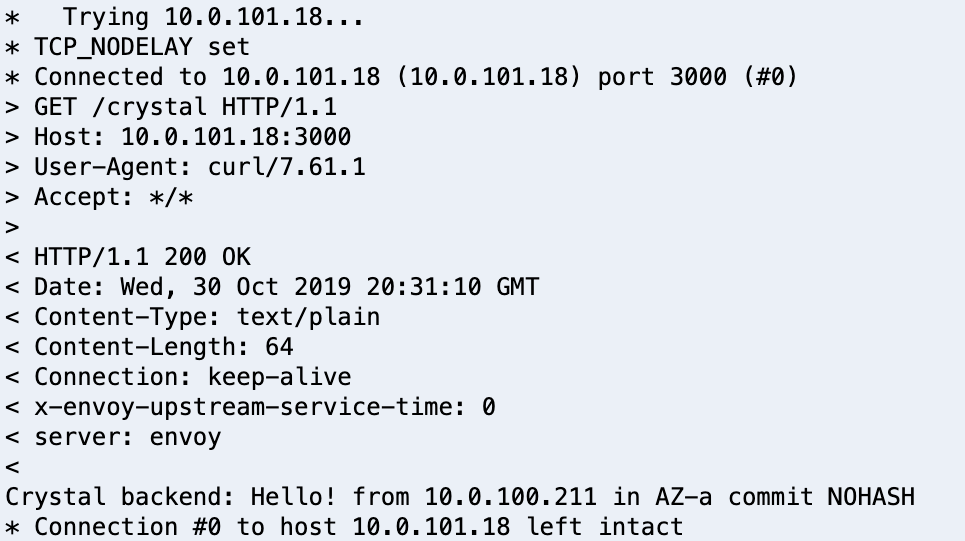The image size is (965, 541).
Task: Click the "User-Agent: curl/7.61.1" header
Action: [x=199, y=167]
